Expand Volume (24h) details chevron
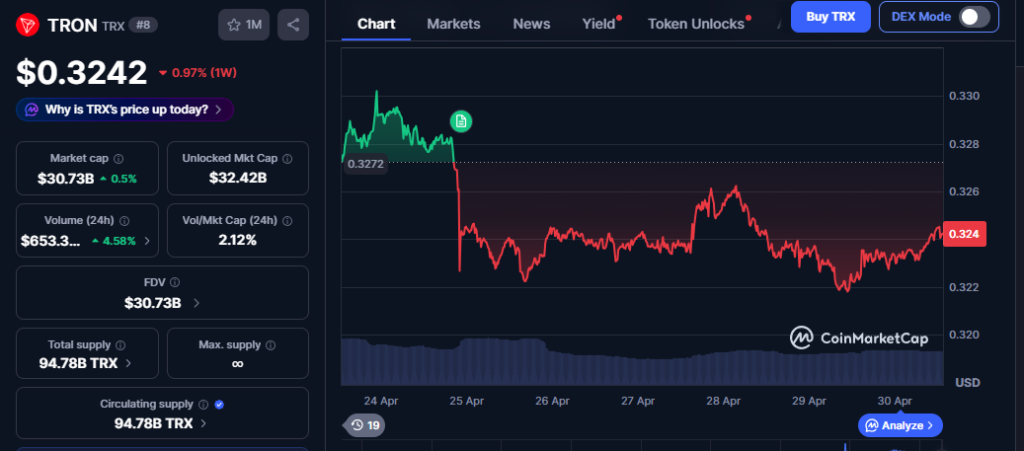This screenshot has width=1024, height=451. [x=148, y=241]
